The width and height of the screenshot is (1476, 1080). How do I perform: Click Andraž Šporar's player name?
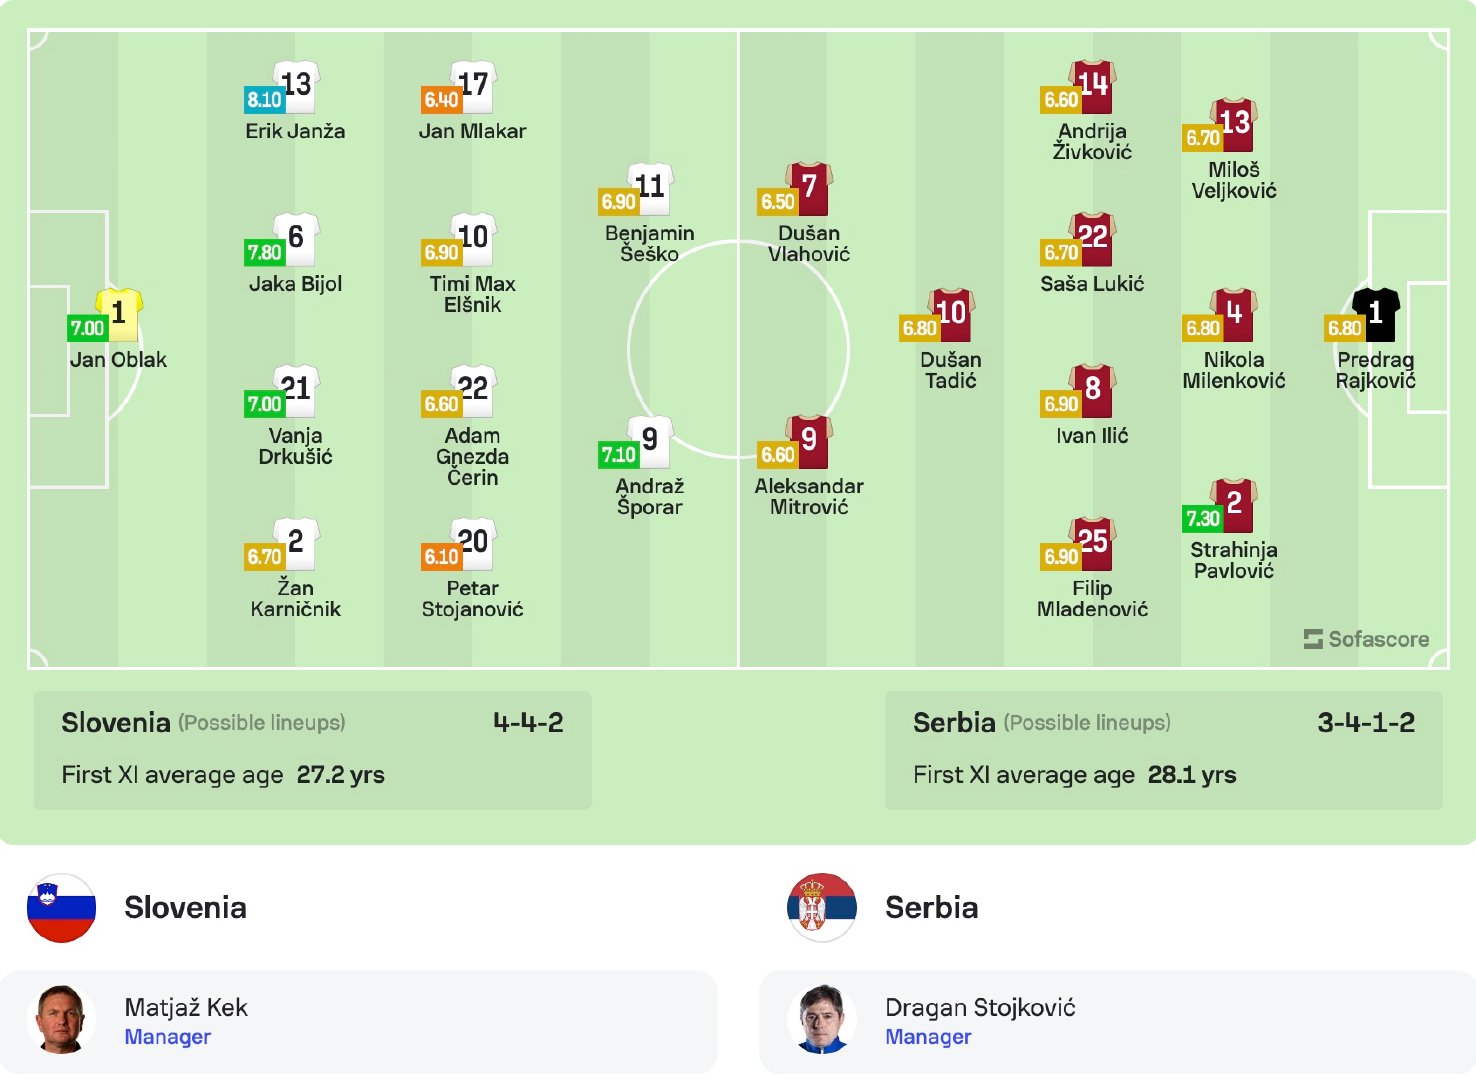(x=650, y=496)
